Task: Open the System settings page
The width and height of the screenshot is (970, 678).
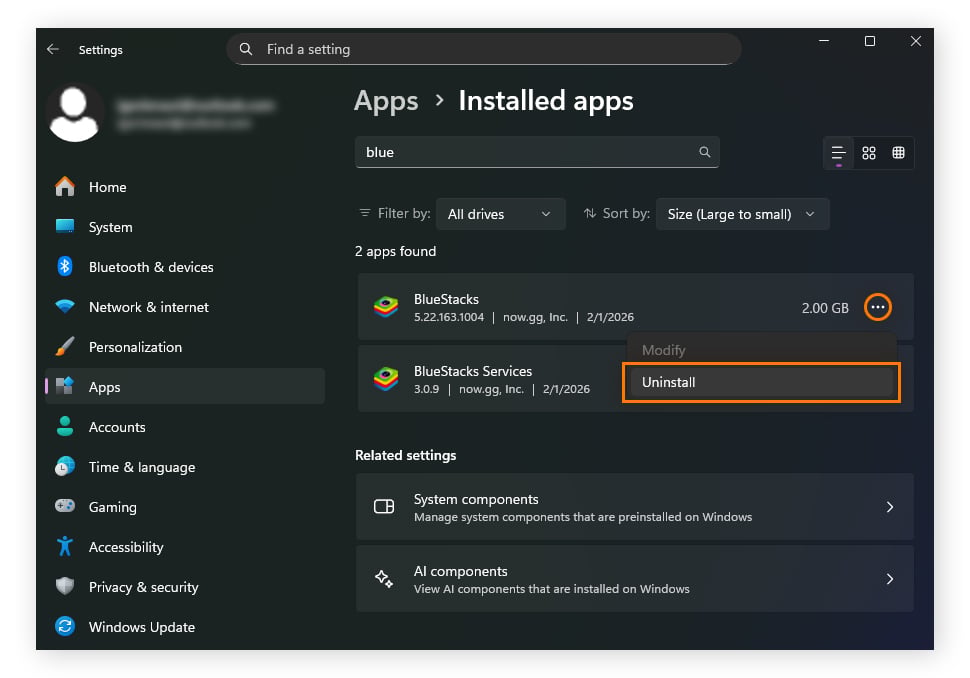Action: pyautogui.click(x=184, y=227)
